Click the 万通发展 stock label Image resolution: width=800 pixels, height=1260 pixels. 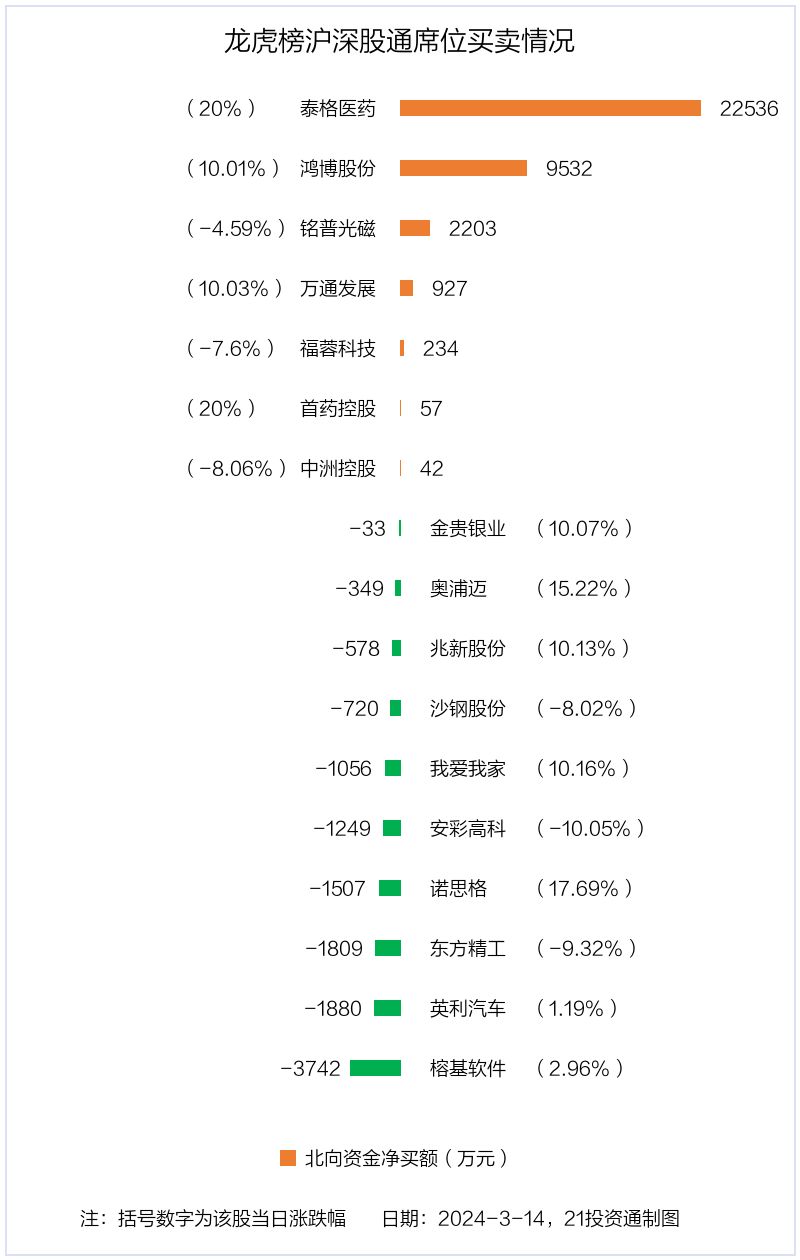click(x=338, y=289)
